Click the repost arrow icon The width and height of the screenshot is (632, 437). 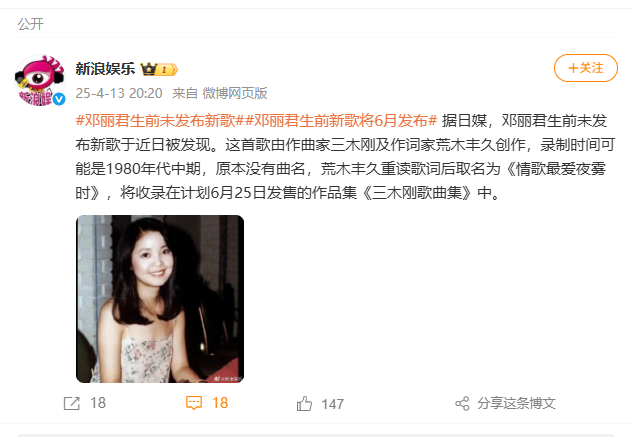pos(72,403)
